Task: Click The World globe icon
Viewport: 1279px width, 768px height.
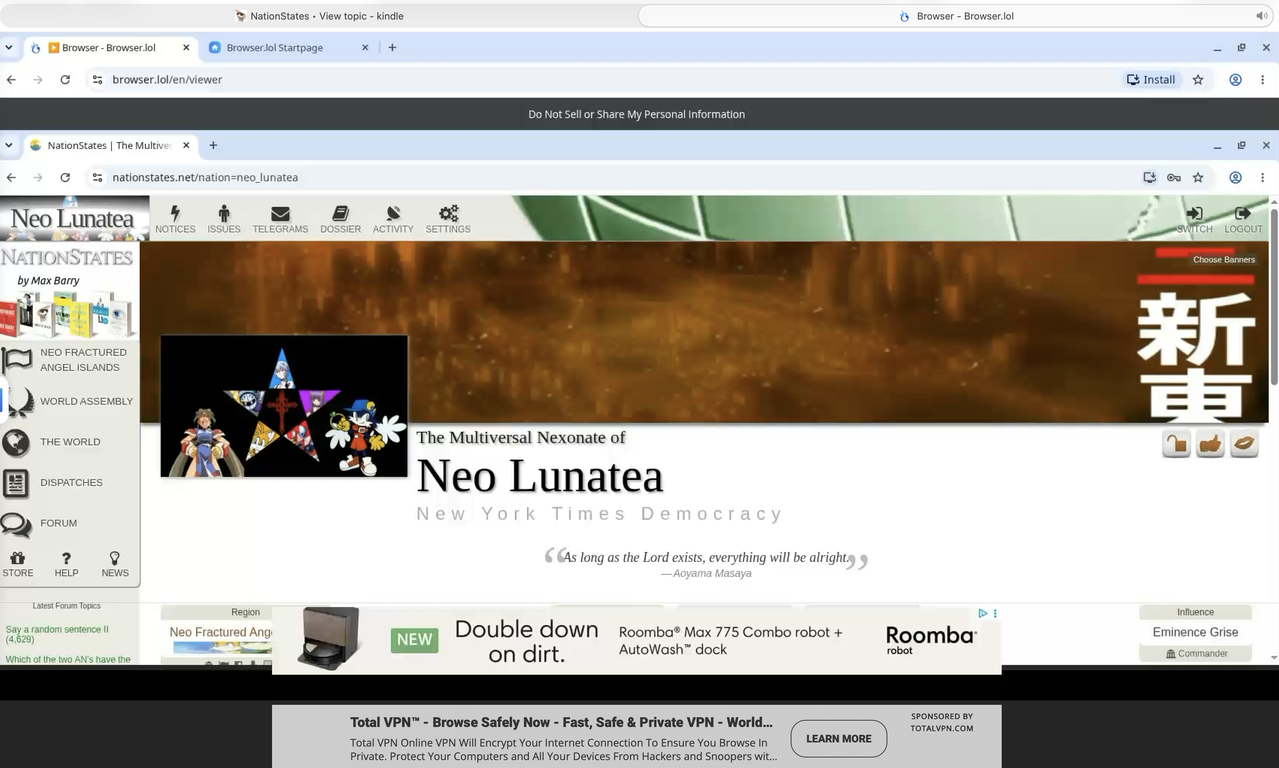Action: [16, 442]
